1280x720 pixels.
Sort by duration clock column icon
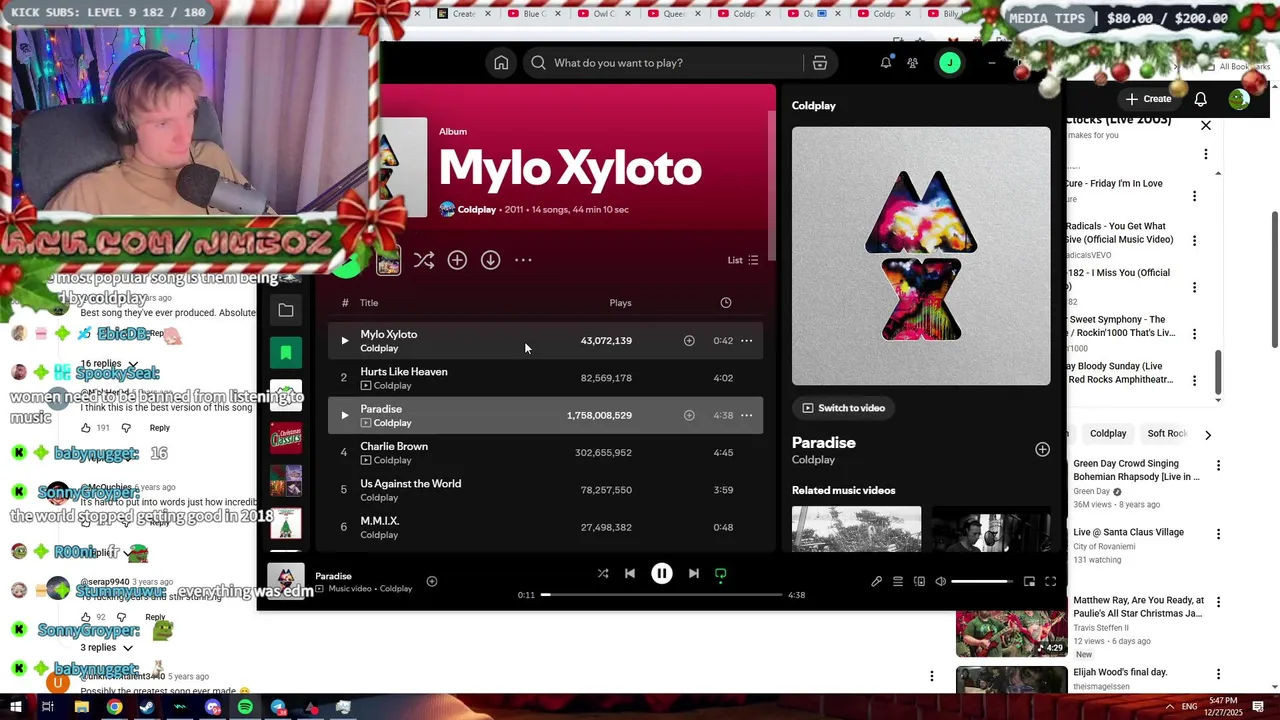[726, 303]
